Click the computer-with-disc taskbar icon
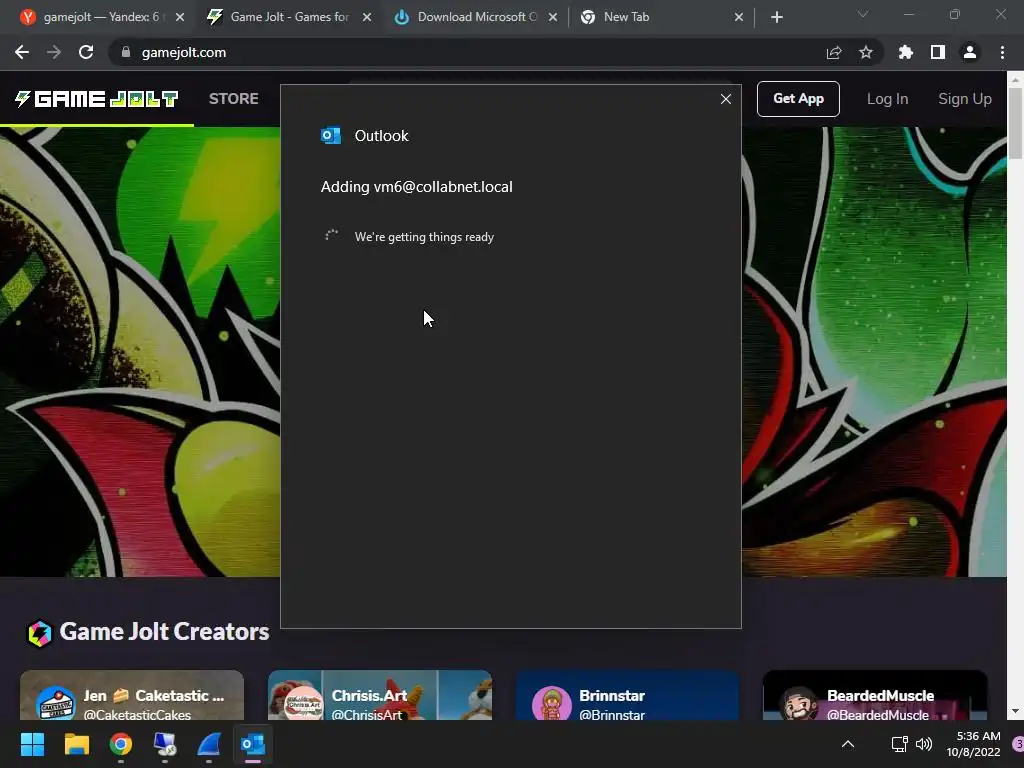The image size is (1024, 768). pyautogui.click(x=165, y=744)
